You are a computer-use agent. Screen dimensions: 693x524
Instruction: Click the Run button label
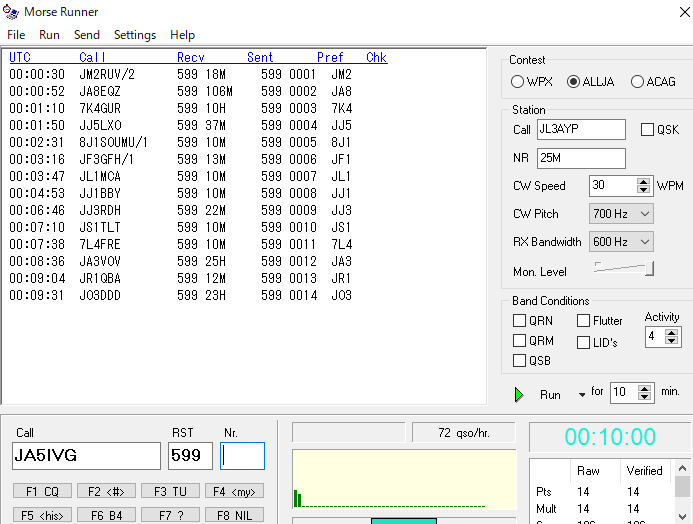point(550,395)
